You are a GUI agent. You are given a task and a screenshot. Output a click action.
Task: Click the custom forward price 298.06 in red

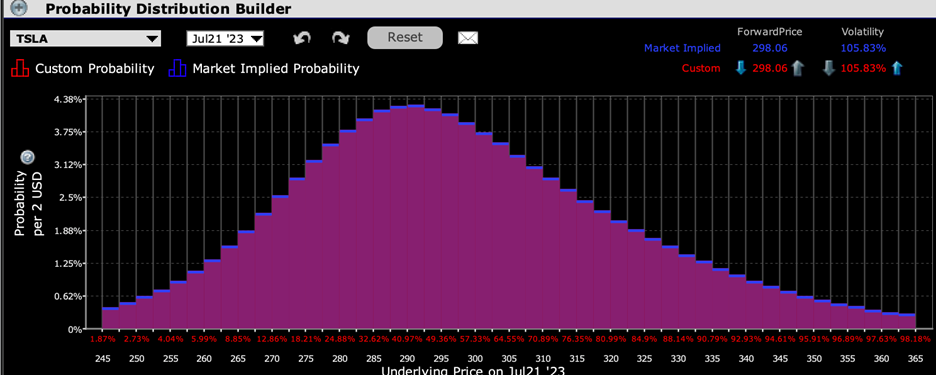click(769, 69)
